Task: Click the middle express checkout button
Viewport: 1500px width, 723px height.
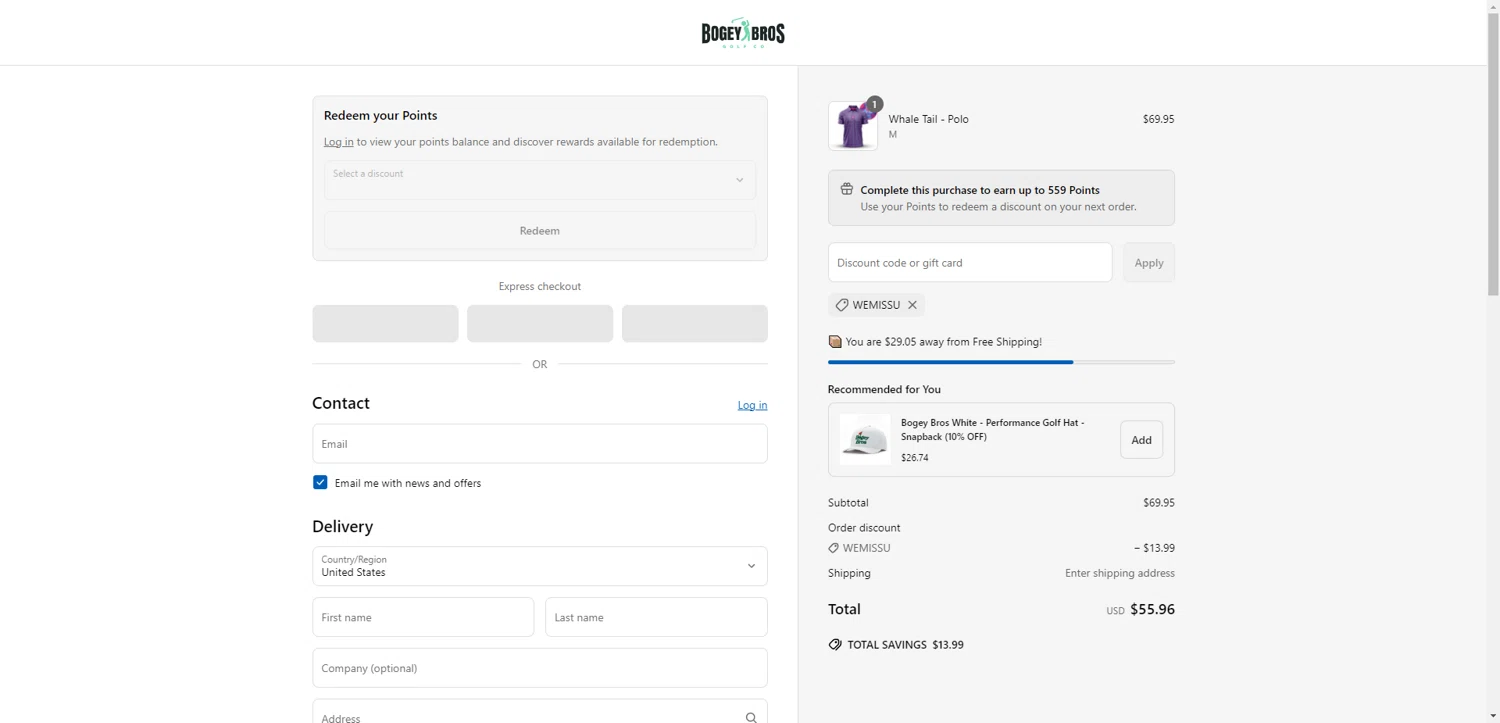Action: point(540,324)
